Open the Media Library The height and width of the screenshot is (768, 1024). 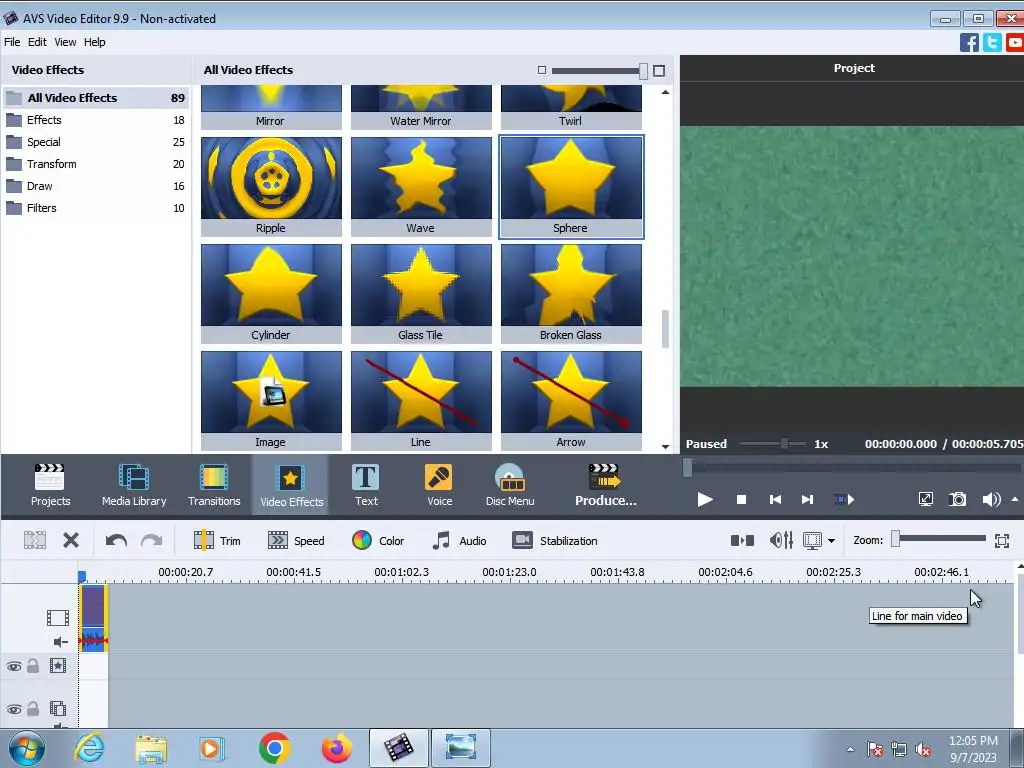134,485
